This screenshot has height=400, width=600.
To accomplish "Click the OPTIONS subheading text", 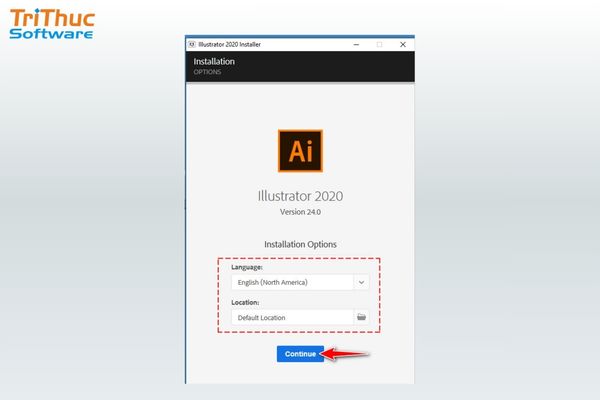I will pyautogui.click(x=207, y=72).
